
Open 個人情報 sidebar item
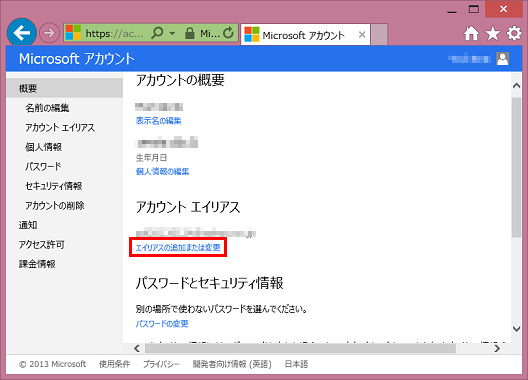pyautogui.click(x=43, y=147)
